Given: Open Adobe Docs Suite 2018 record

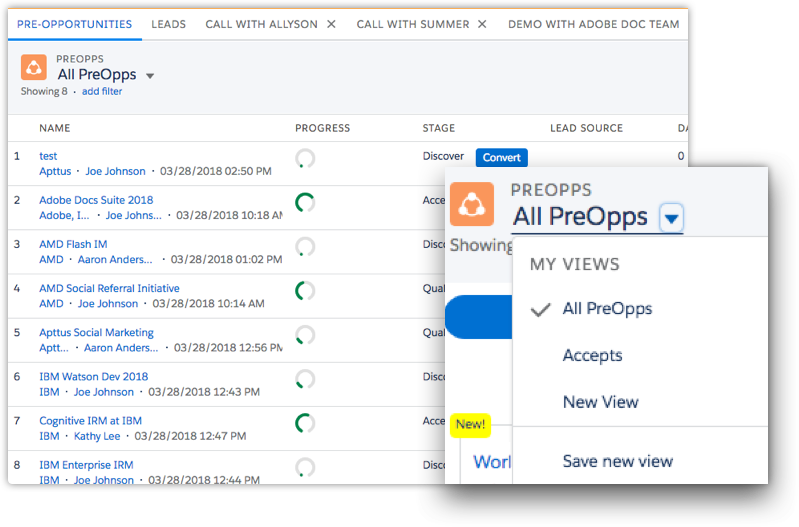Looking at the screenshot, I should [x=96, y=200].
